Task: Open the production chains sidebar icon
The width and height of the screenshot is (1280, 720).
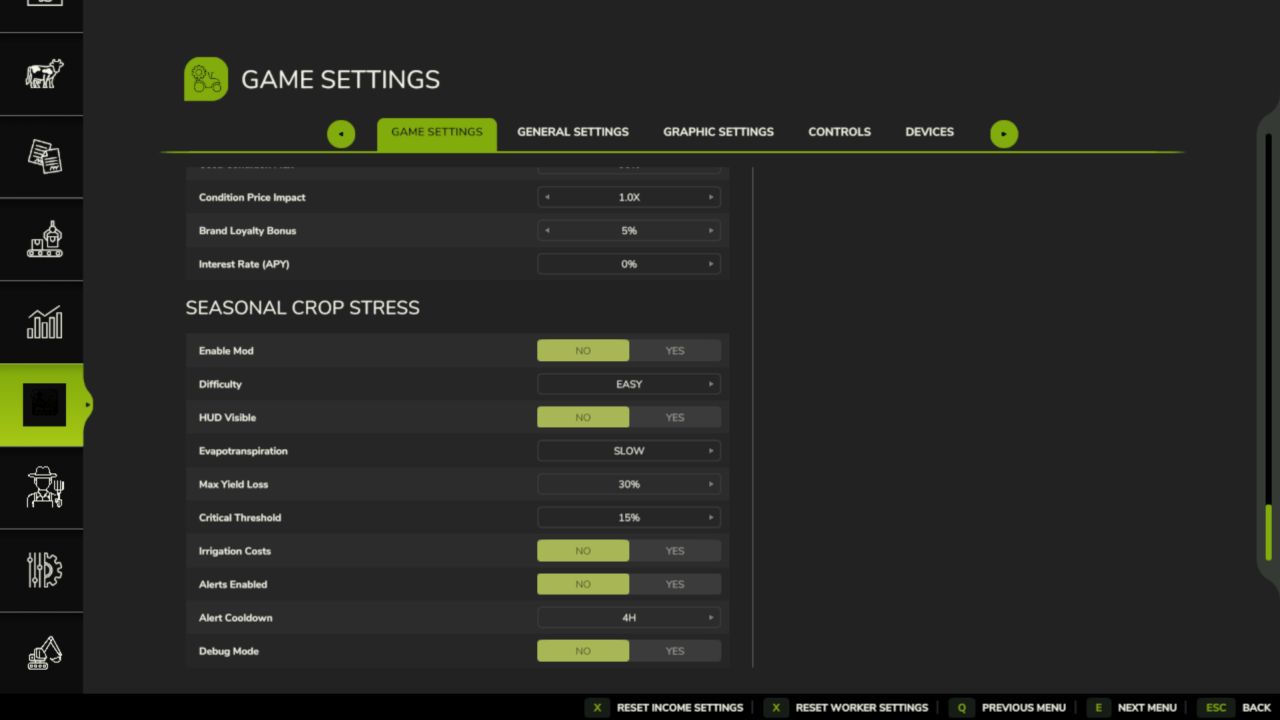Action: [42, 239]
